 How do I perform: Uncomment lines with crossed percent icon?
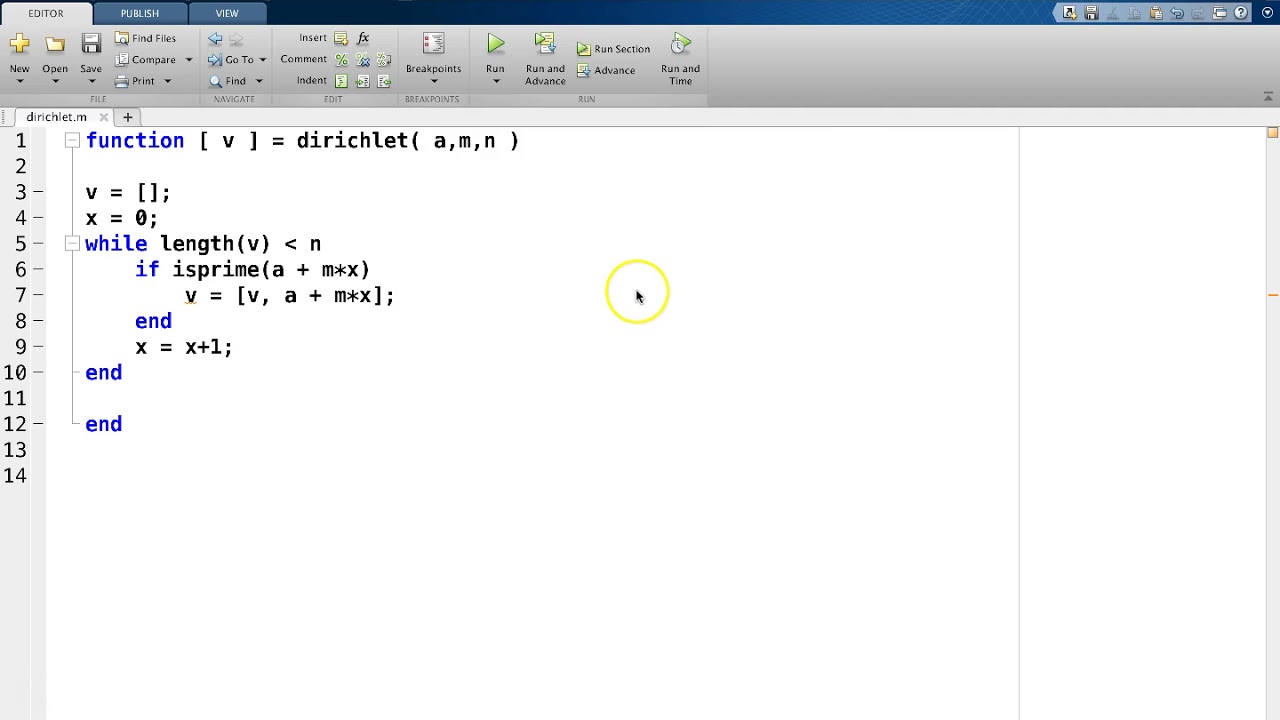363,60
